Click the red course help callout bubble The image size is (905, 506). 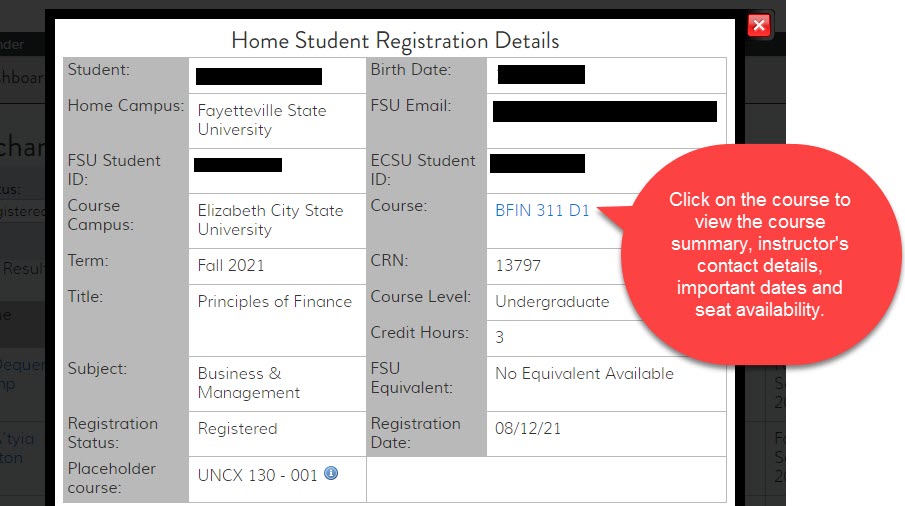pyautogui.click(x=759, y=256)
